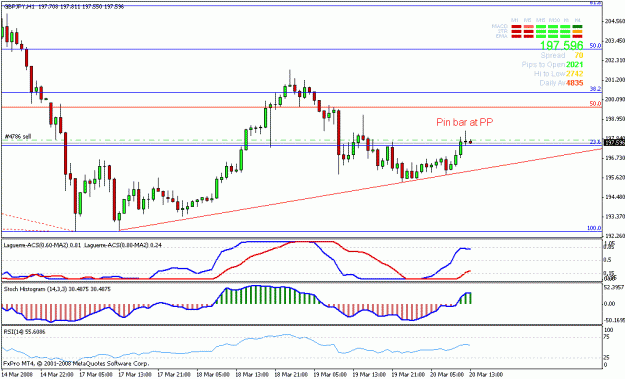This screenshot has height=379, width=625.
Task: Click the 38.2 Fibonacci level label
Action: [595, 89]
